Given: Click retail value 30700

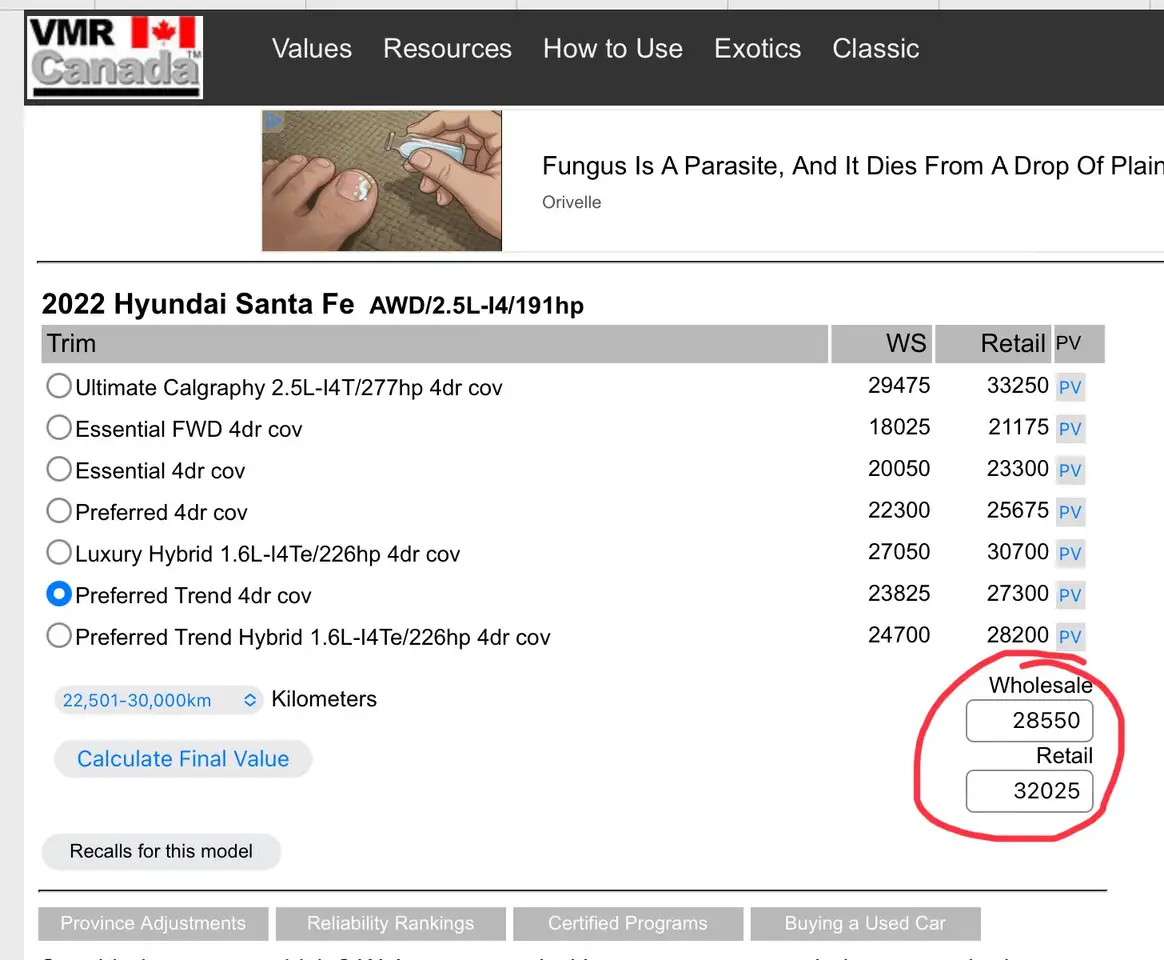Looking at the screenshot, I should [1017, 552].
